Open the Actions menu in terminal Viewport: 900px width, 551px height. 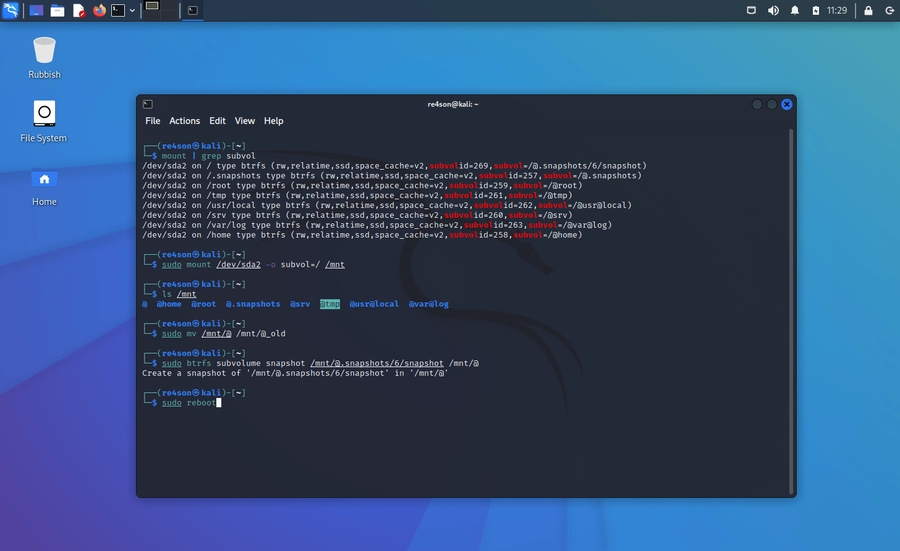click(x=184, y=121)
